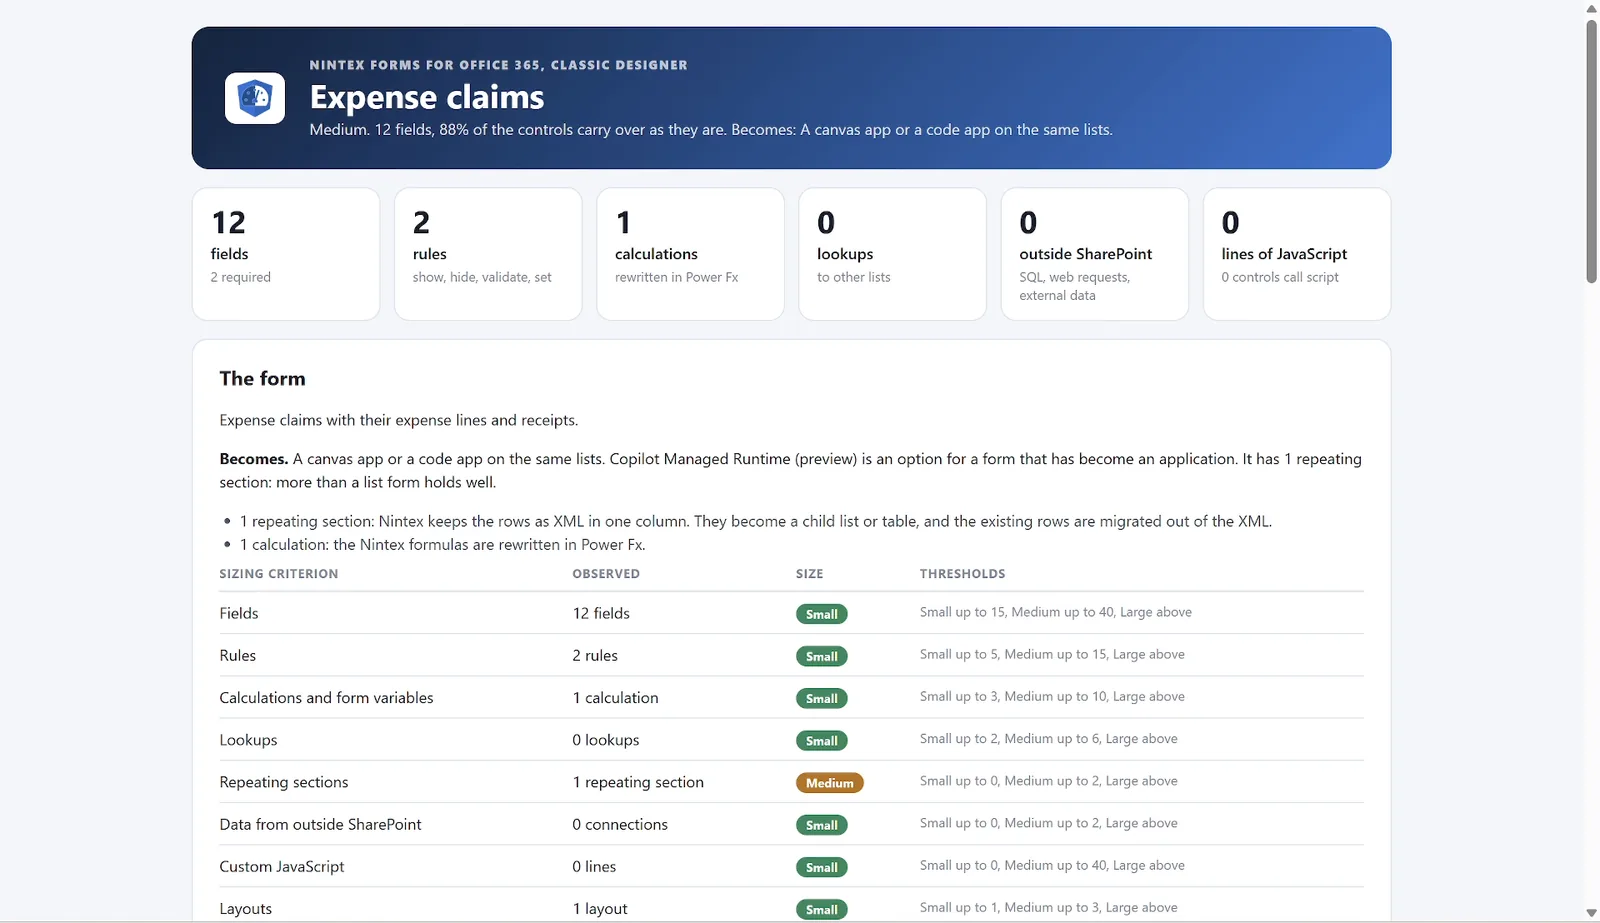The width and height of the screenshot is (1600, 923).
Task: Click the '0 connections' cell
Action: pos(620,824)
